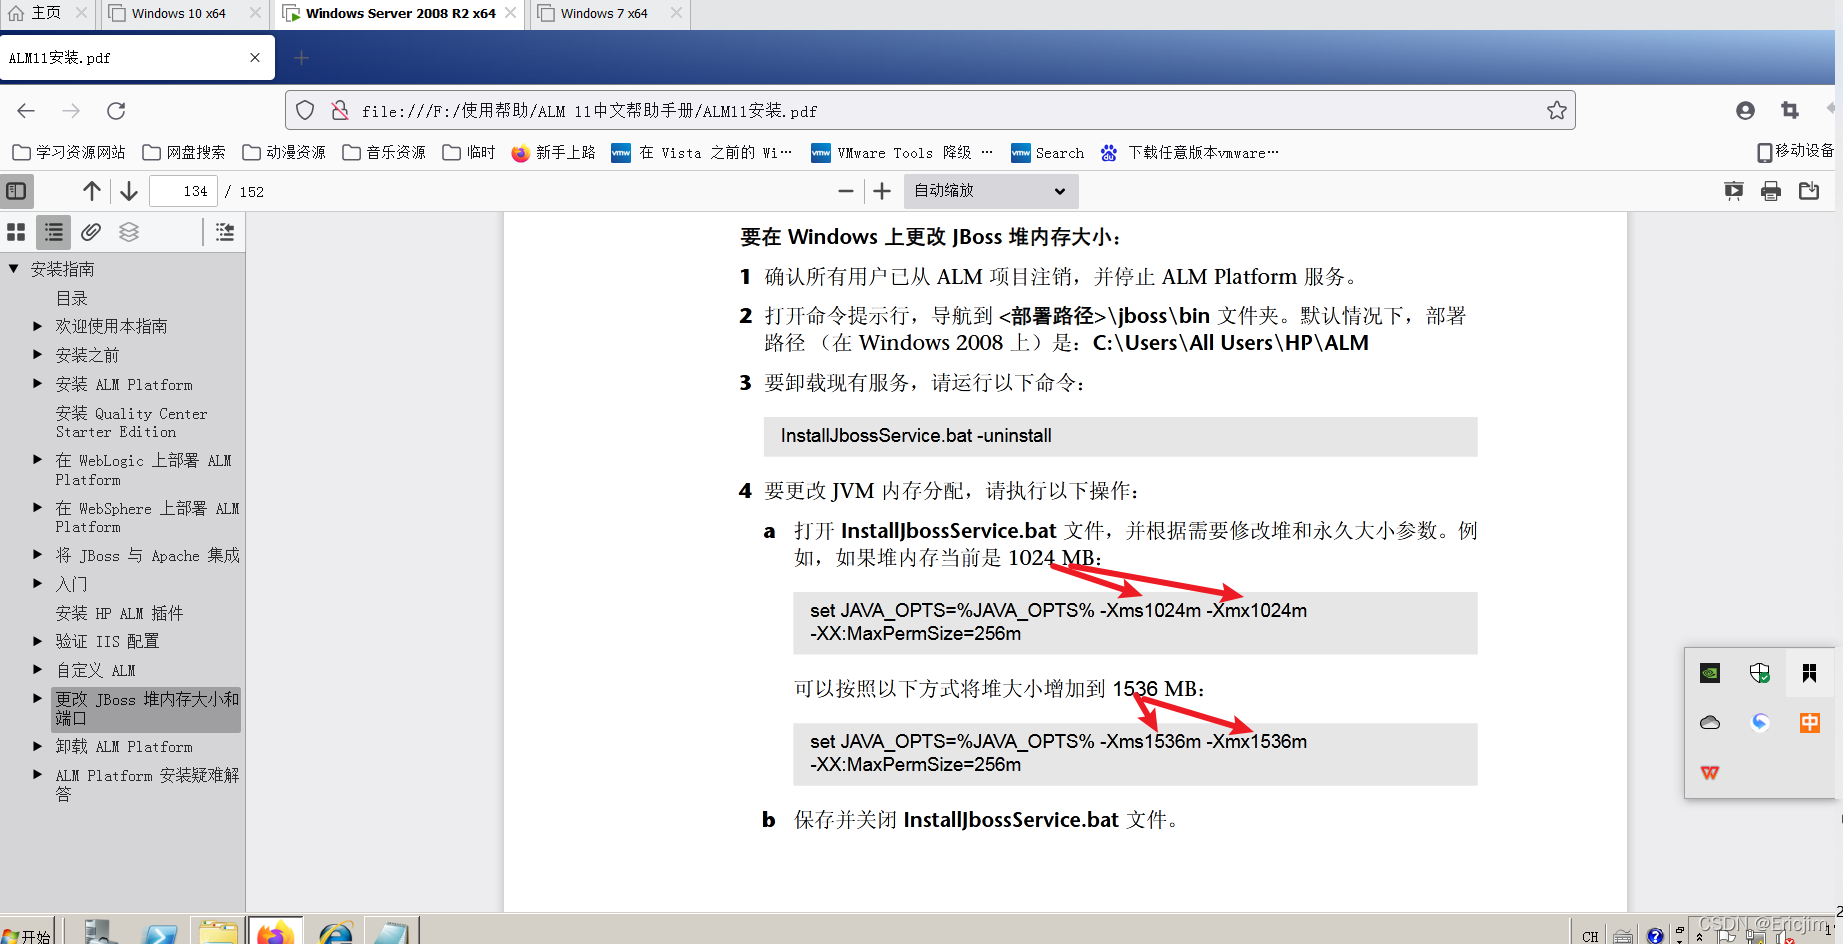The image size is (1843, 944).
Task: Open ALM Platform 安装疑难解答 entry
Action: click(147, 784)
